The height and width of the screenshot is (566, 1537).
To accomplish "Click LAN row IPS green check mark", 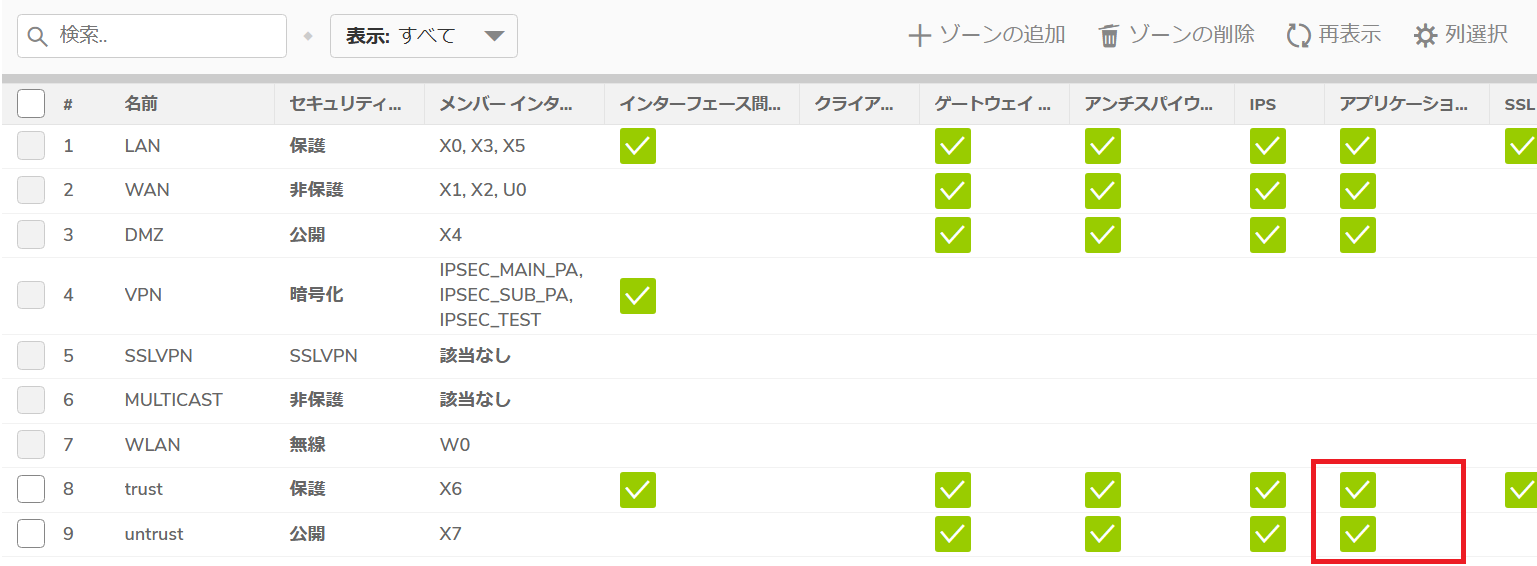I will [x=1268, y=146].
